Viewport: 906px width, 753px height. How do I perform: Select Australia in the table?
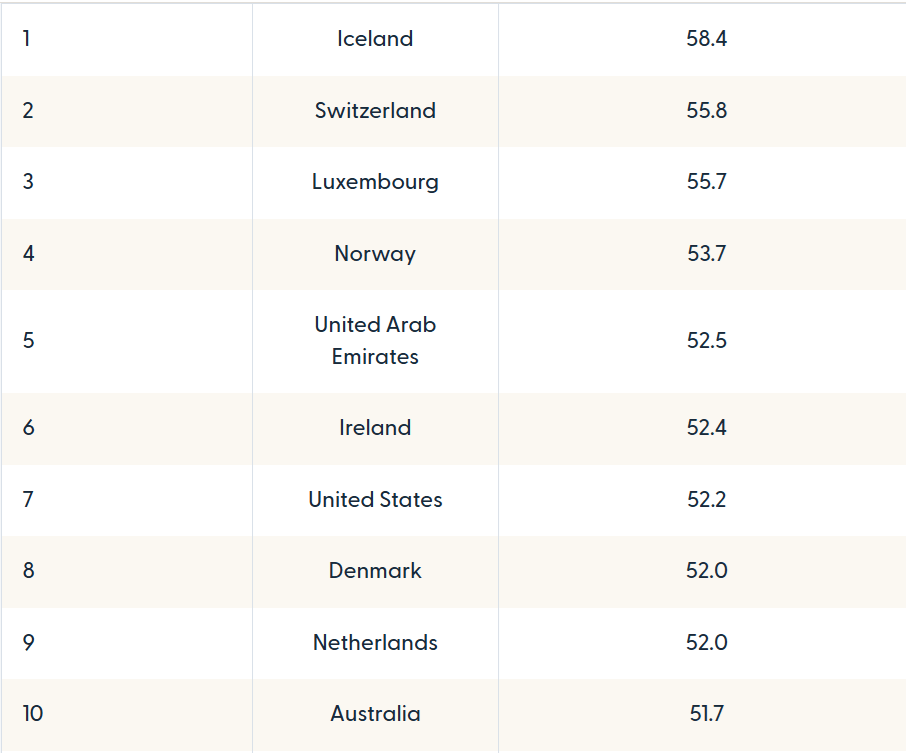click(x=375, y=714)
